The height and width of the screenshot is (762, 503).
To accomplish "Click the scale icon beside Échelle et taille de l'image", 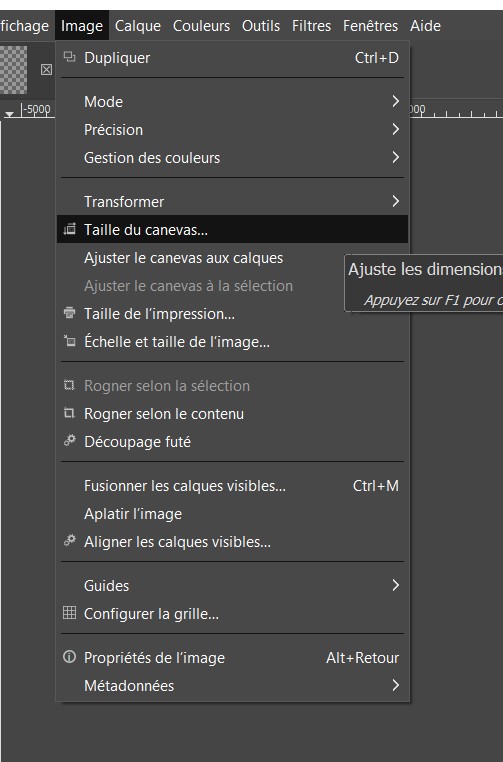I will pyautogui.click(x=69, y=341).
